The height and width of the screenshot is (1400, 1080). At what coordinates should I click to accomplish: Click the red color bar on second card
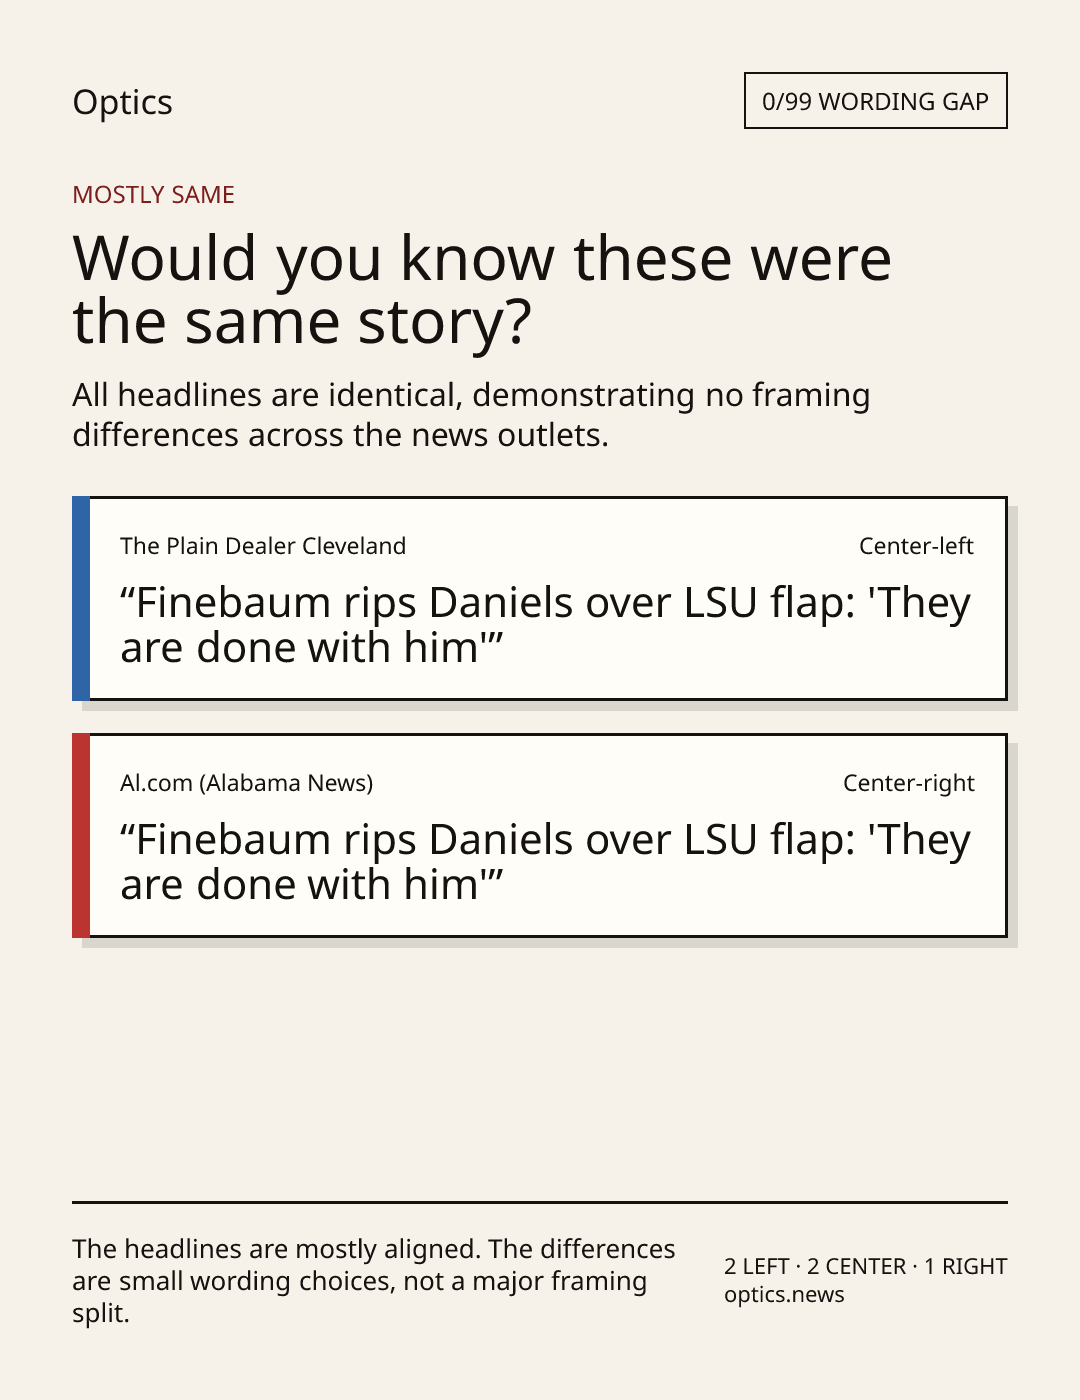(81, 835)
